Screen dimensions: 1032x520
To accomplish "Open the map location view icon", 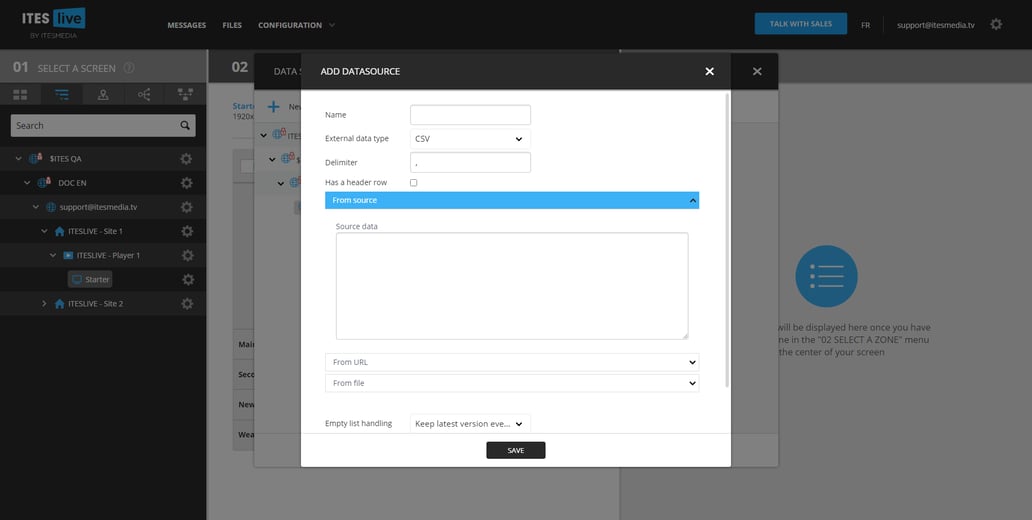I will click(x=103, y=95).
